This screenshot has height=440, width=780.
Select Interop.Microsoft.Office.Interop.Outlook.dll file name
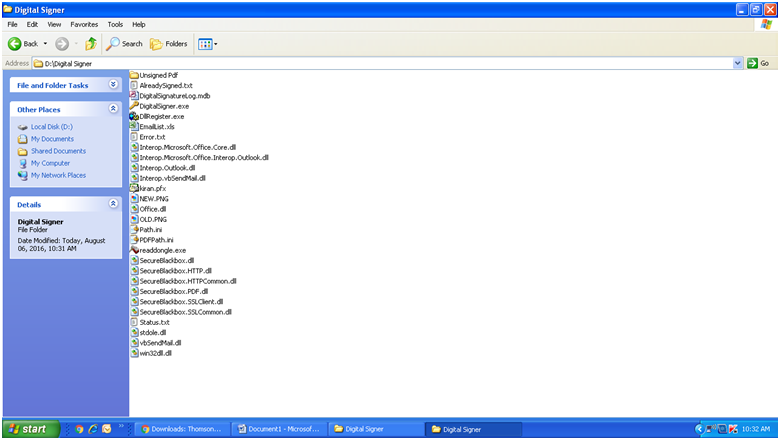tap(204, 158)
